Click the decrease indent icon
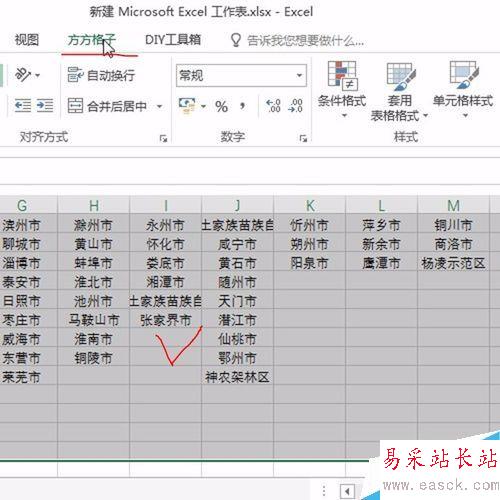Viewport: 500px width, 500px height. [x=23, y=106]
